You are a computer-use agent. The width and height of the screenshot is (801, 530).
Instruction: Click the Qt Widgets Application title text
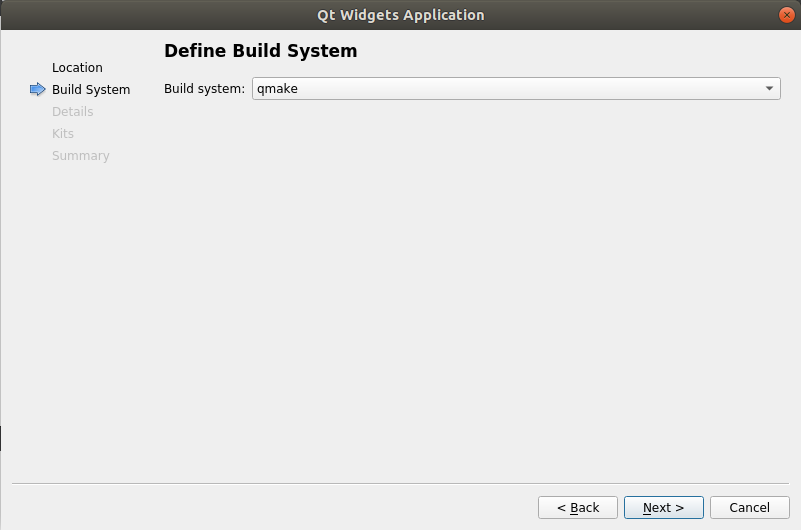click(400, 15)
